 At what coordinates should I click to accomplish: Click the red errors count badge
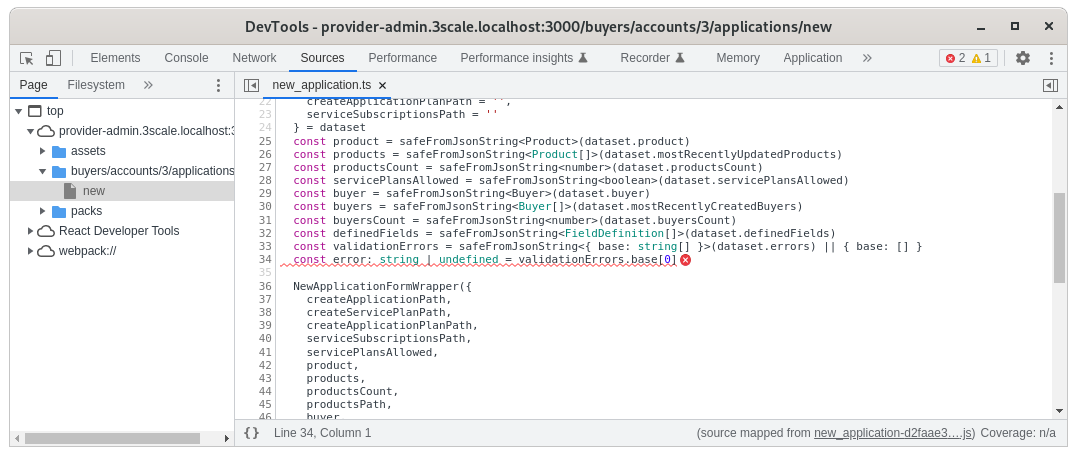coord(955,58)
